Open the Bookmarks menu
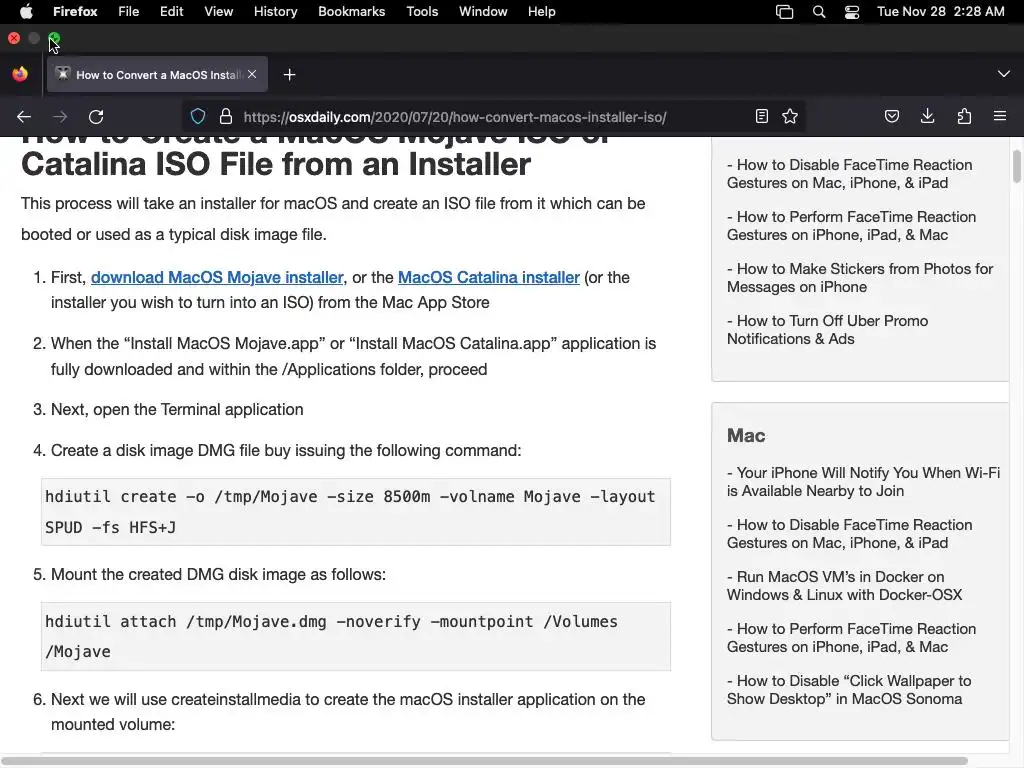Viewport: 1024px width, 768px height. 351,12
